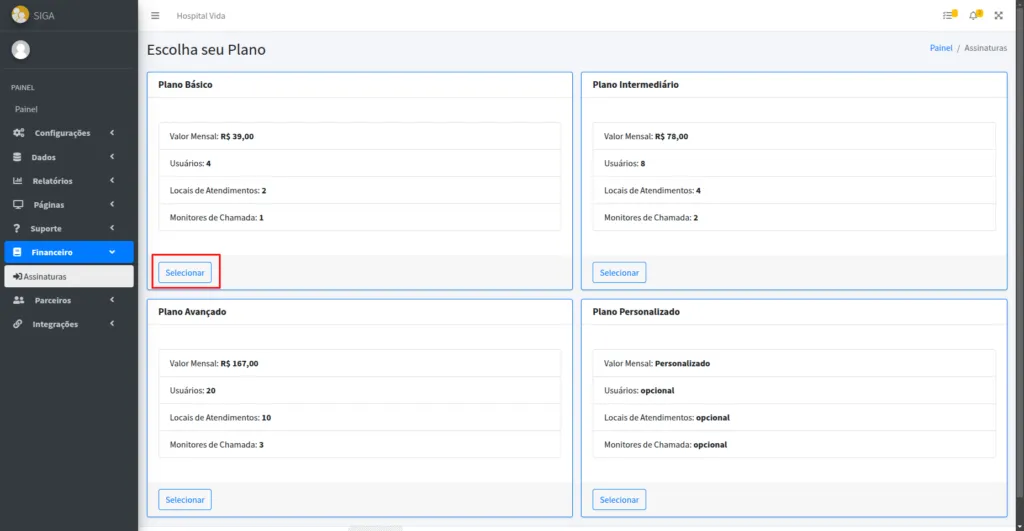Screen dimensions: 1024x531
Task: Choose Selecionar under Plano Avançado
Action: [185, 499]
